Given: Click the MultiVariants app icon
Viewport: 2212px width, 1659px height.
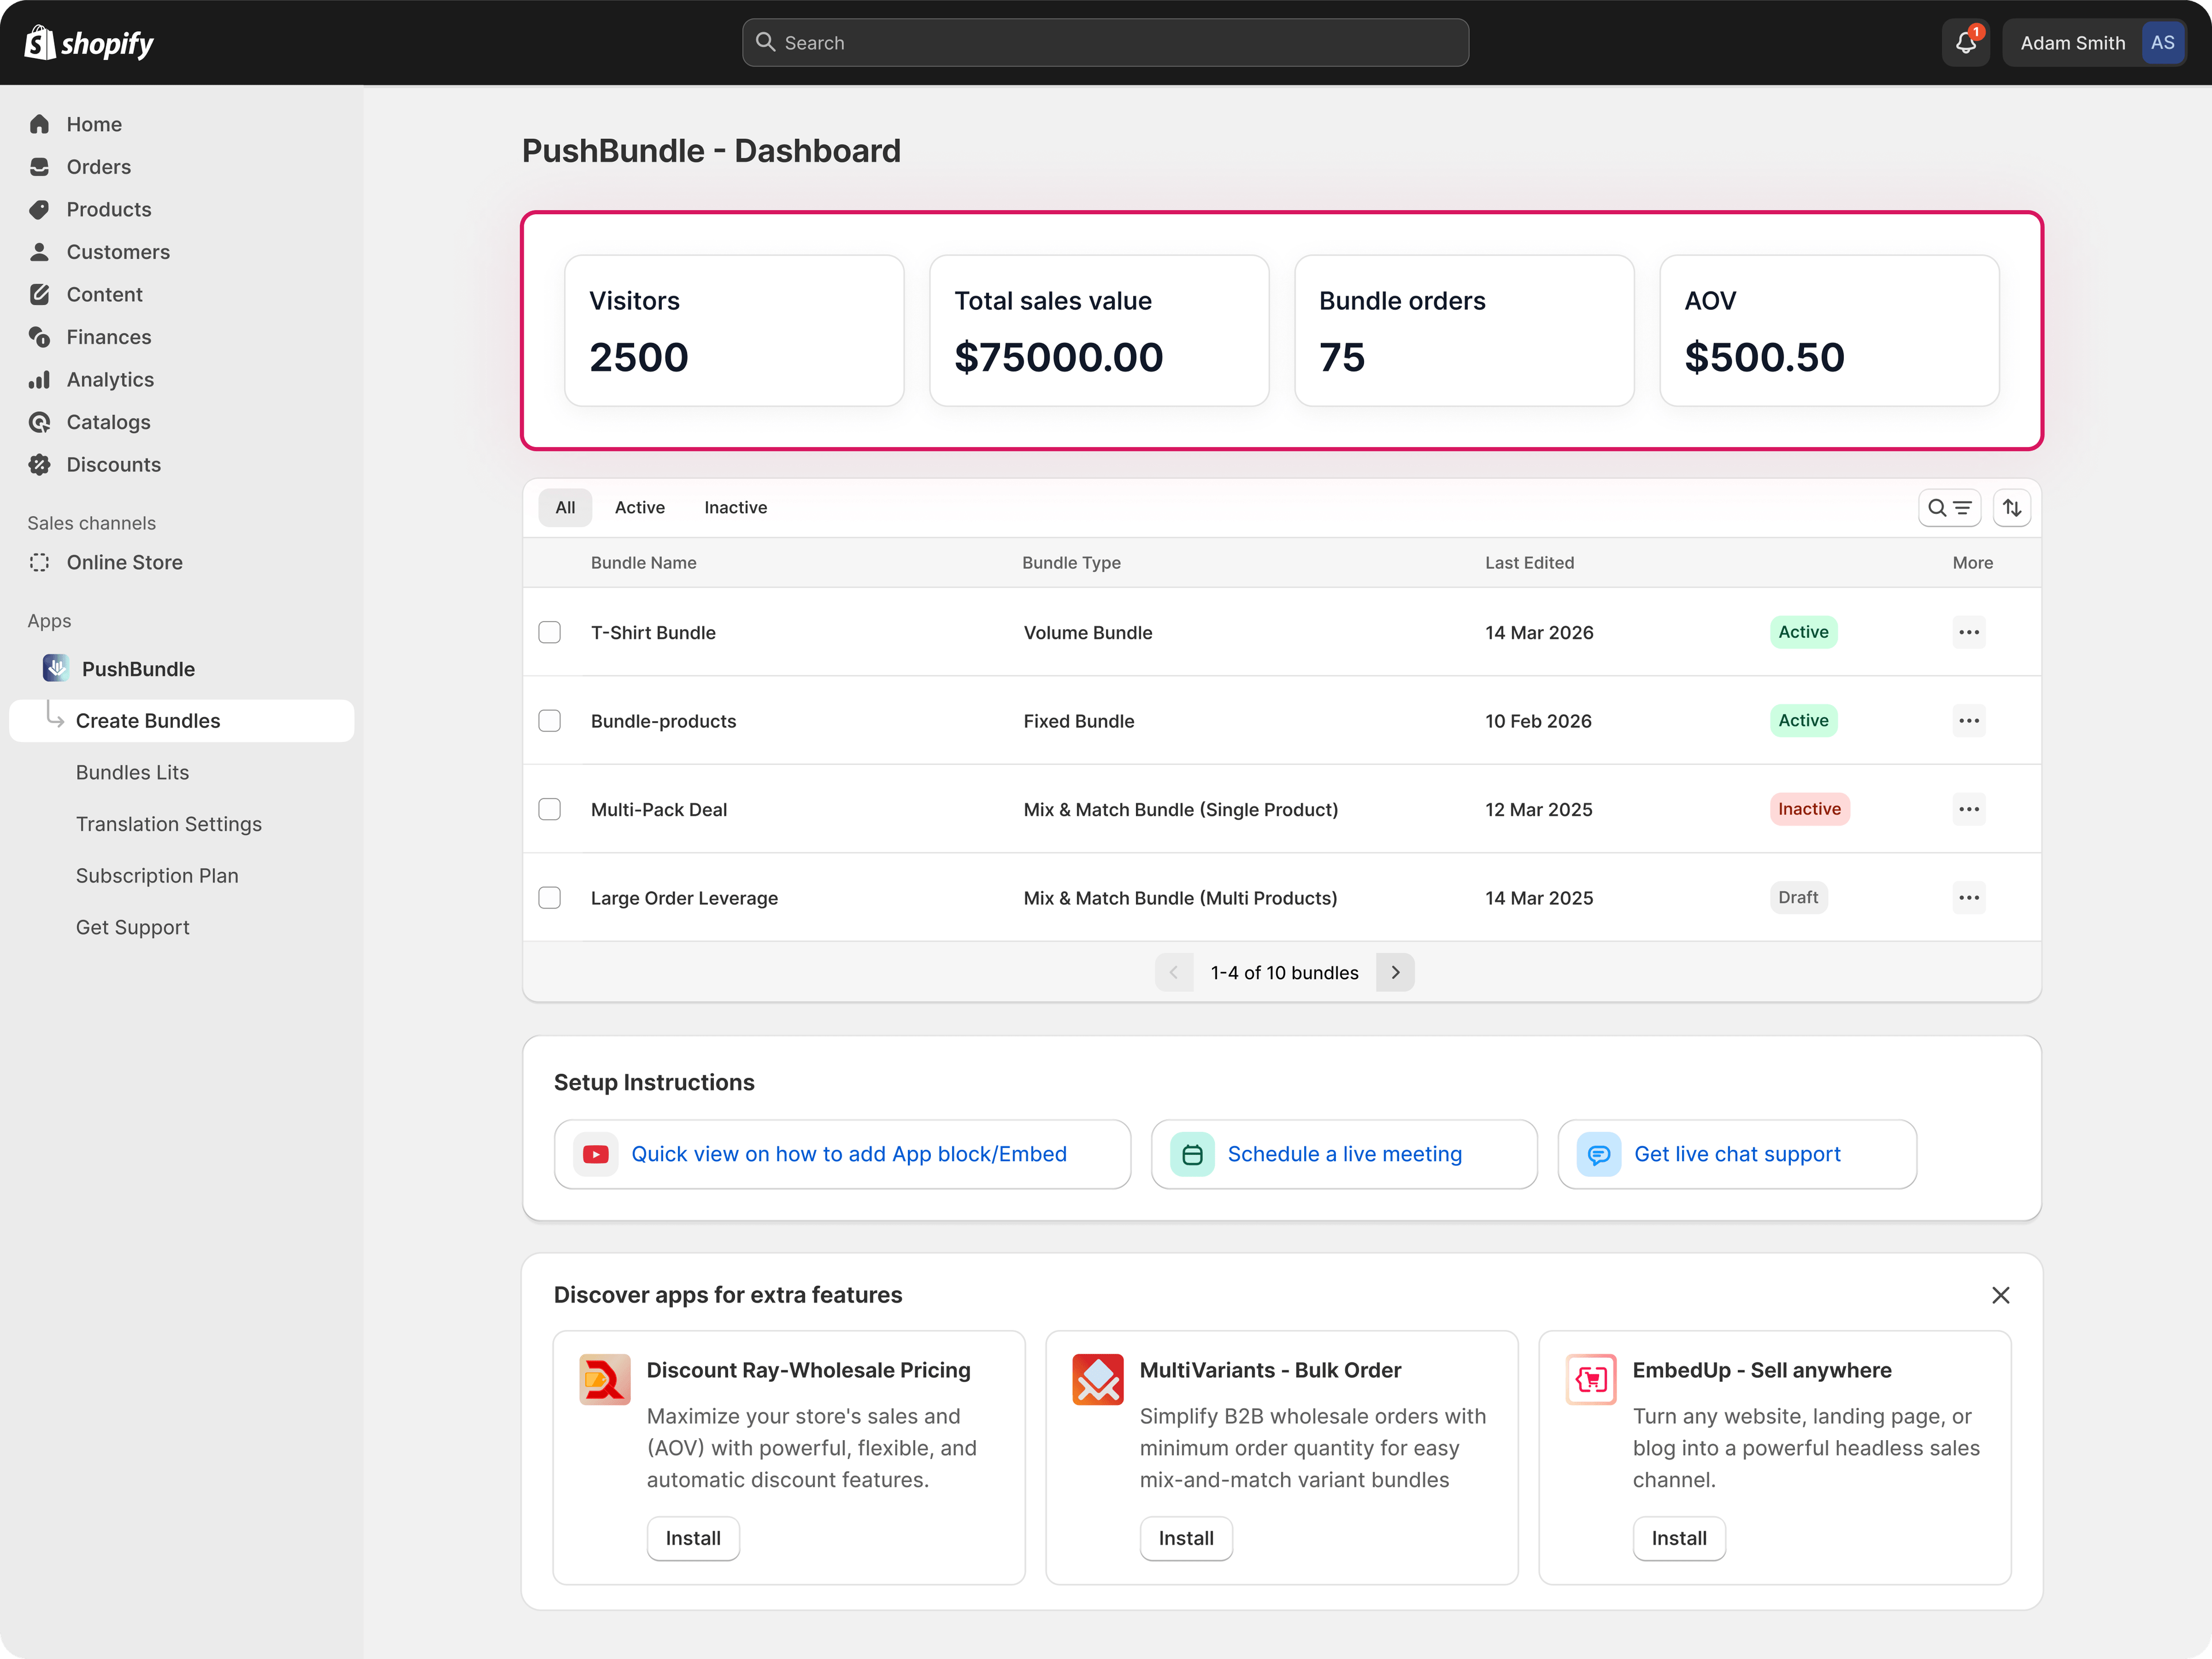Looking at the screenshot, I should pos(1098,1379).
